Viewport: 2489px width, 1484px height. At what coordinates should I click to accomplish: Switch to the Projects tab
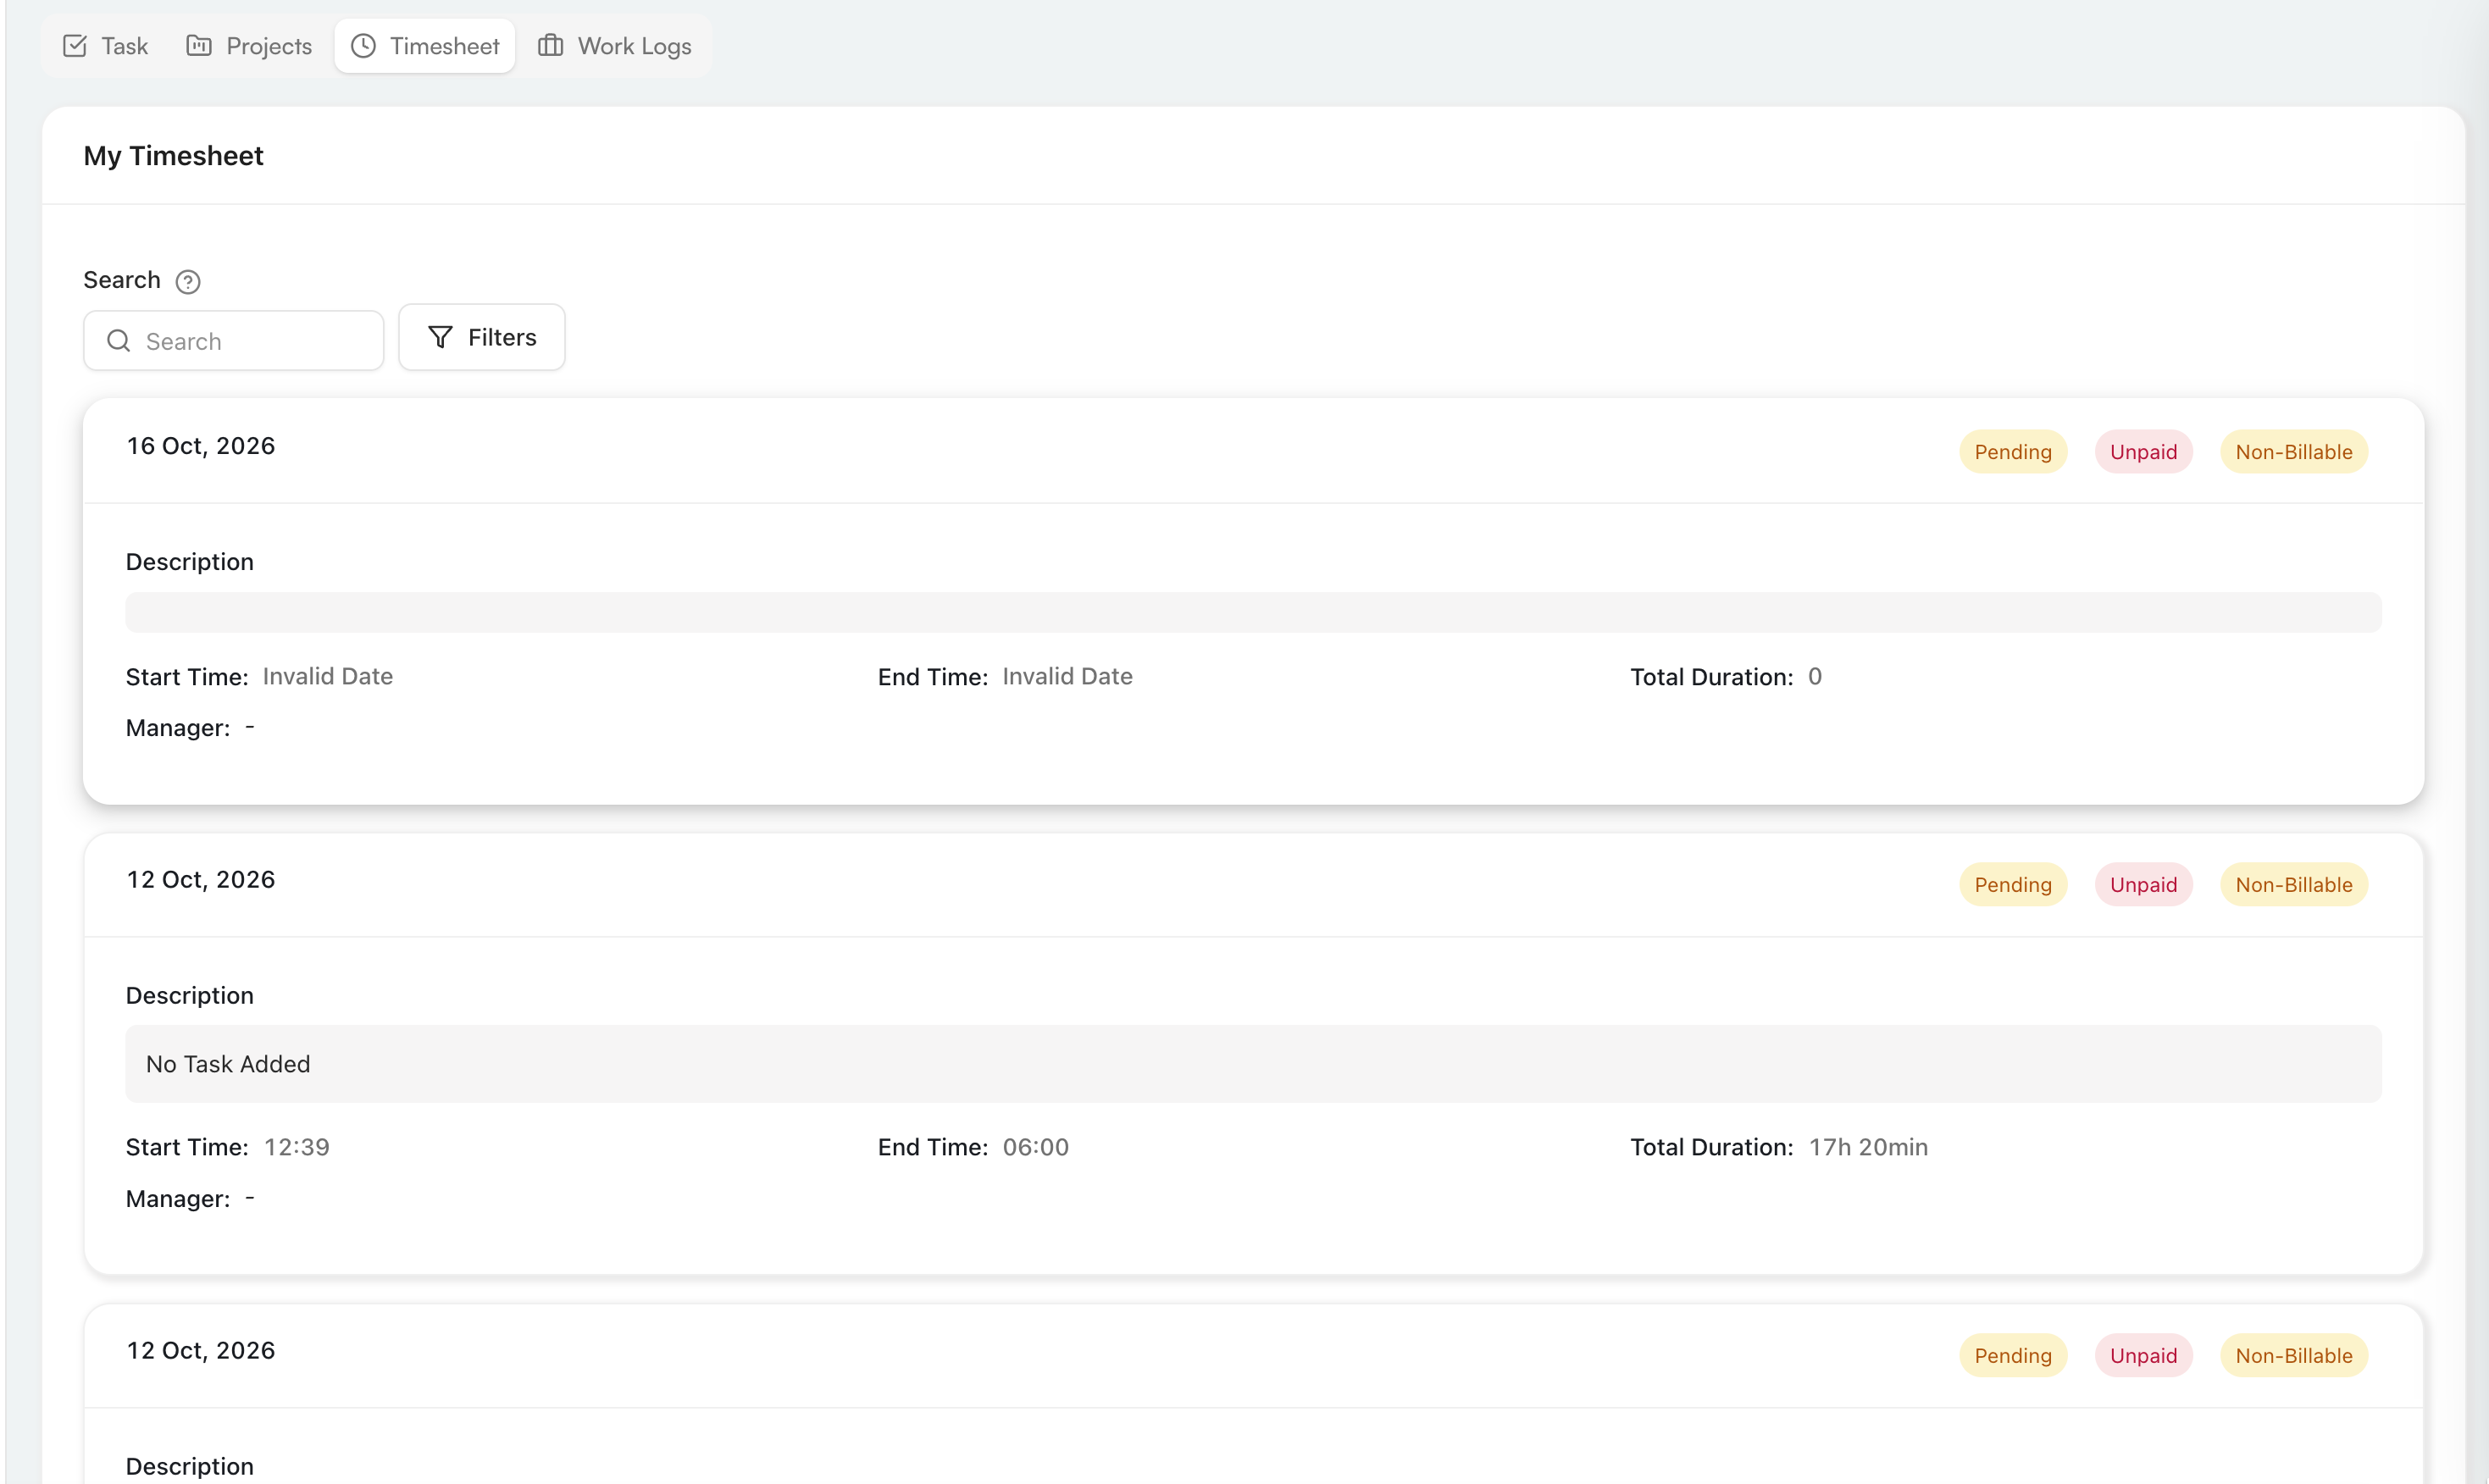pyautogui.click(x=249, y=46)
